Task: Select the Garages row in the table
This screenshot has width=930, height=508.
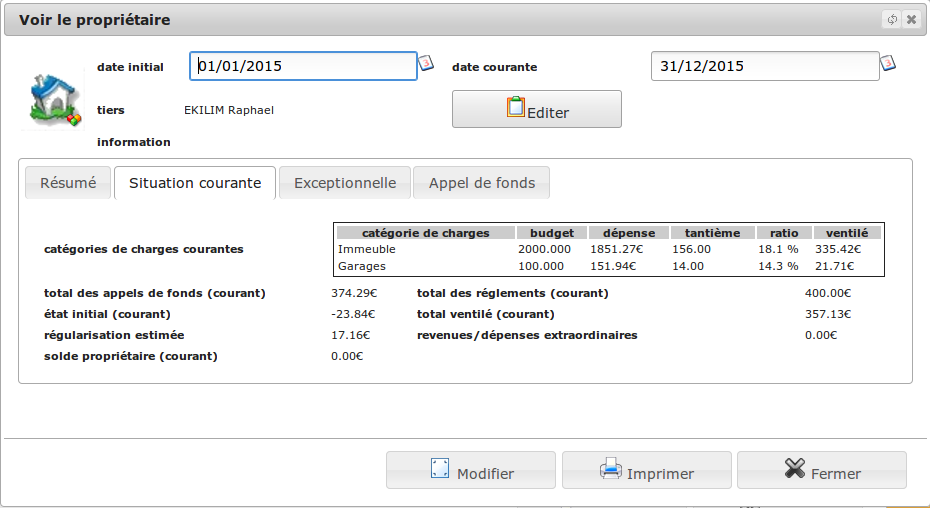Action: tap(362, 266)
